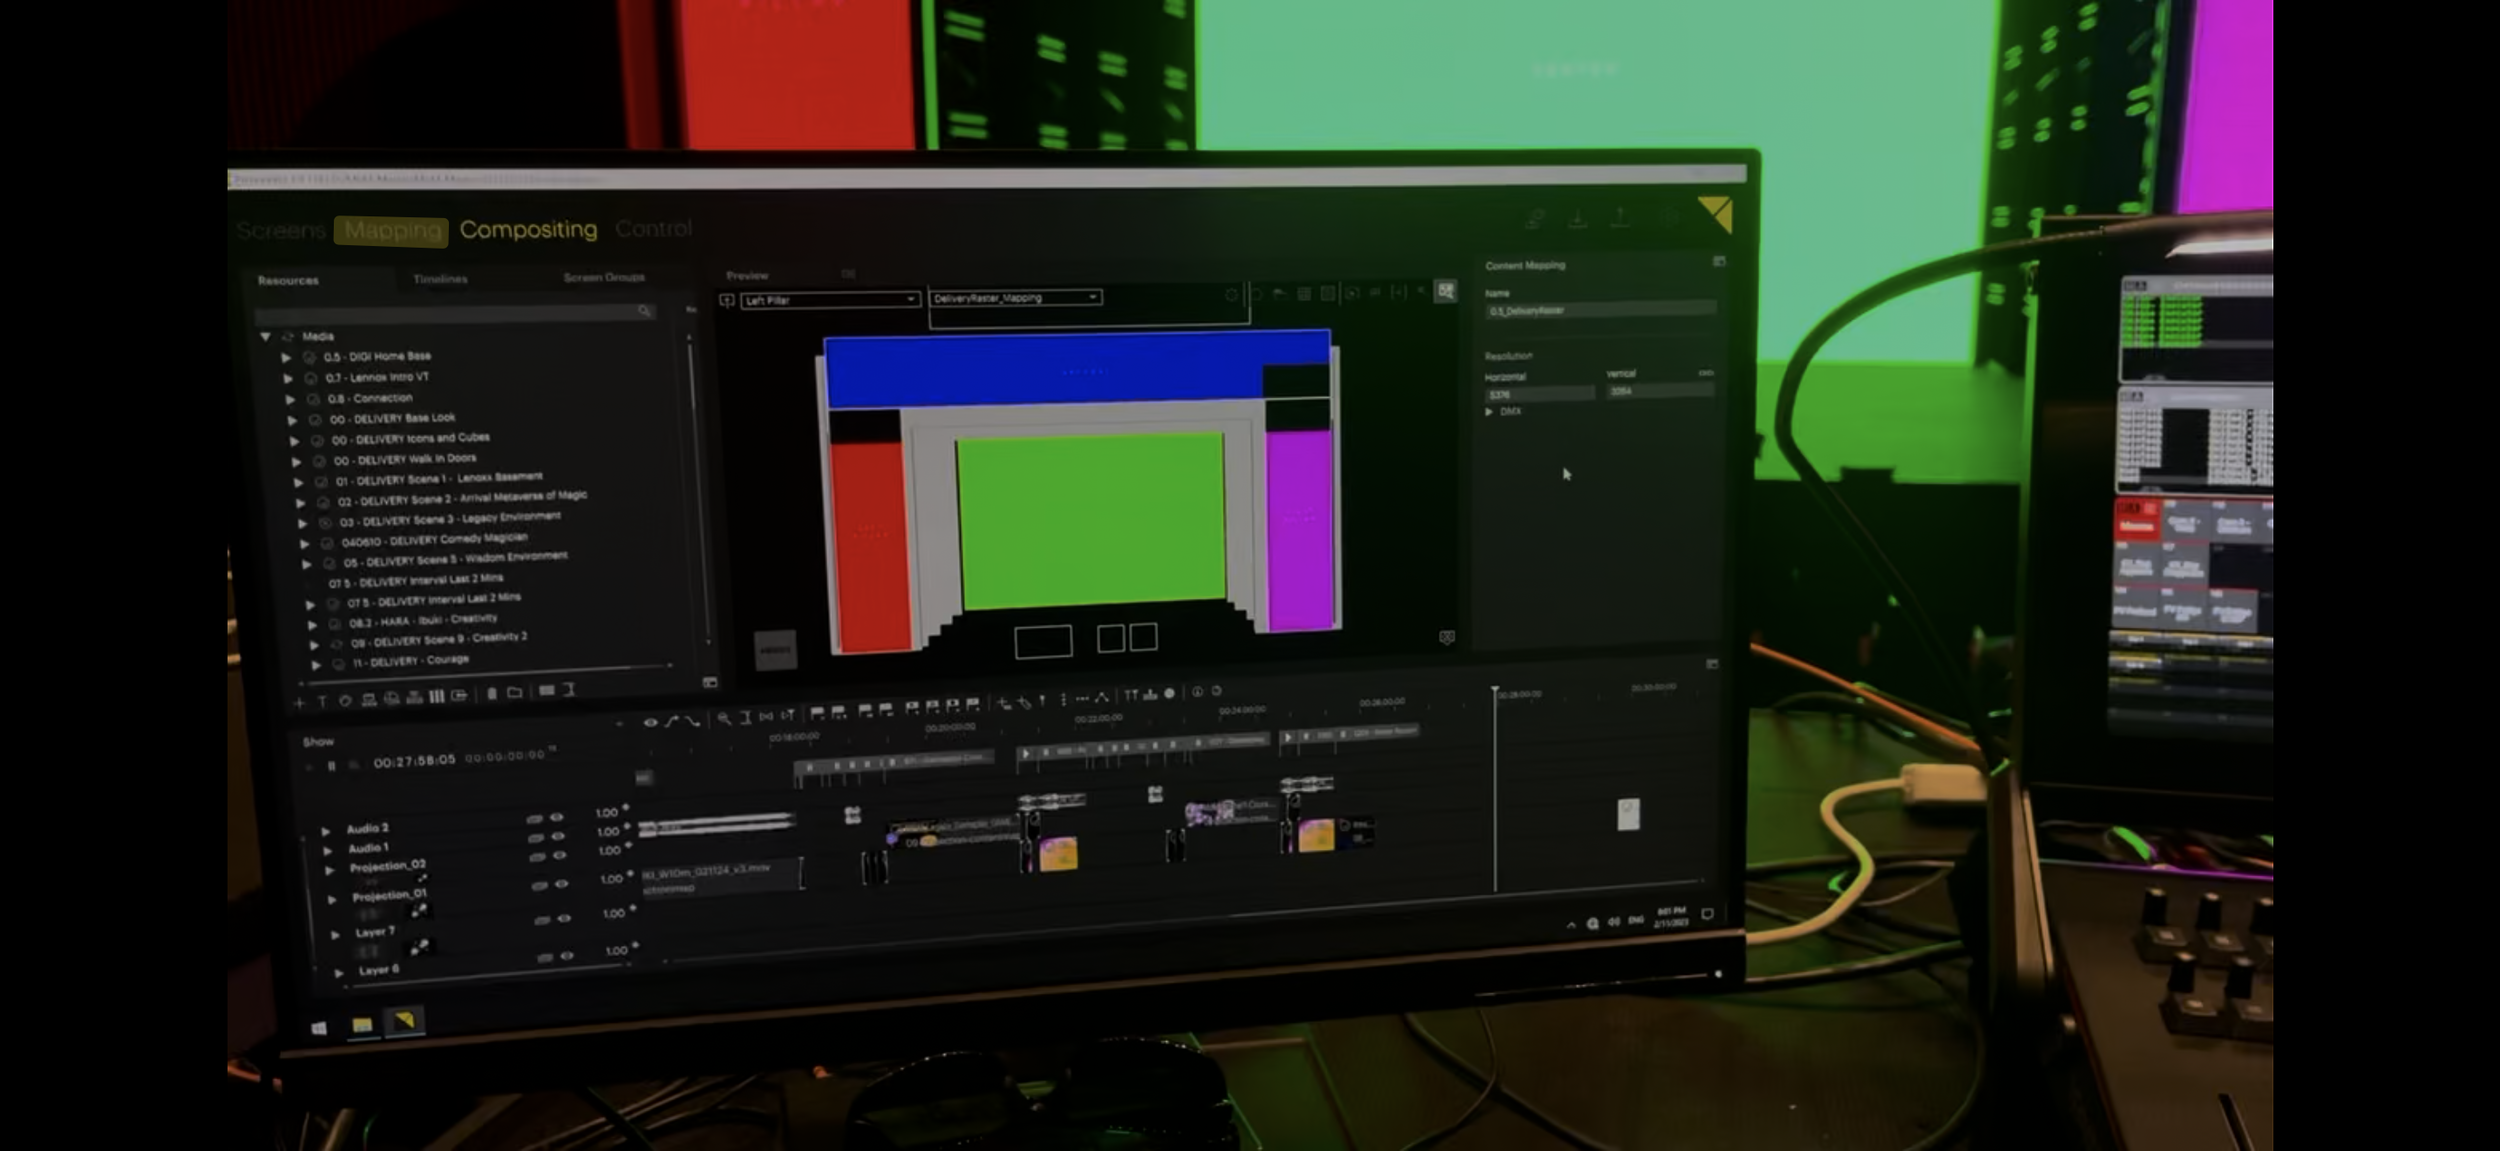Select the Resources panel tab
This screenshot has height=1151, width=2500.
288,280
